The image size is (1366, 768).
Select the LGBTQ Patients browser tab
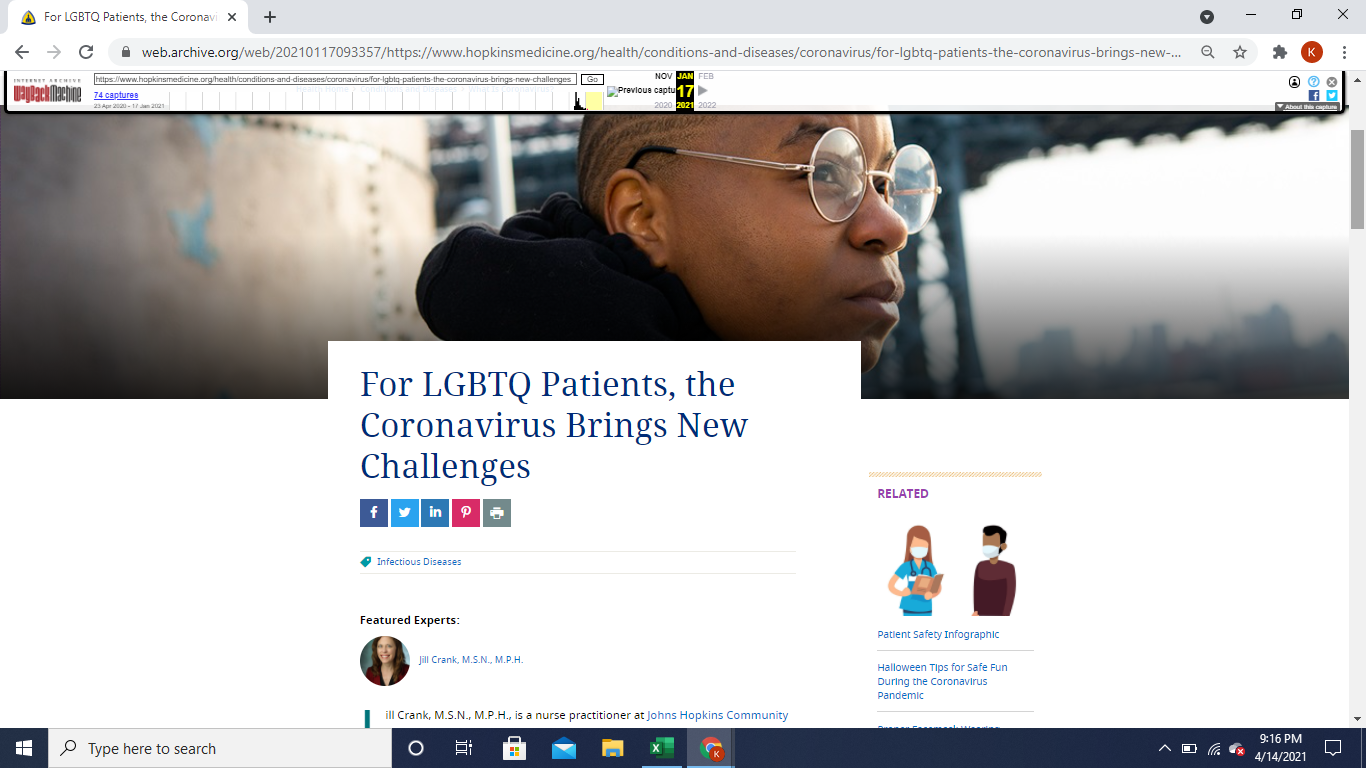tap(130, 17)
